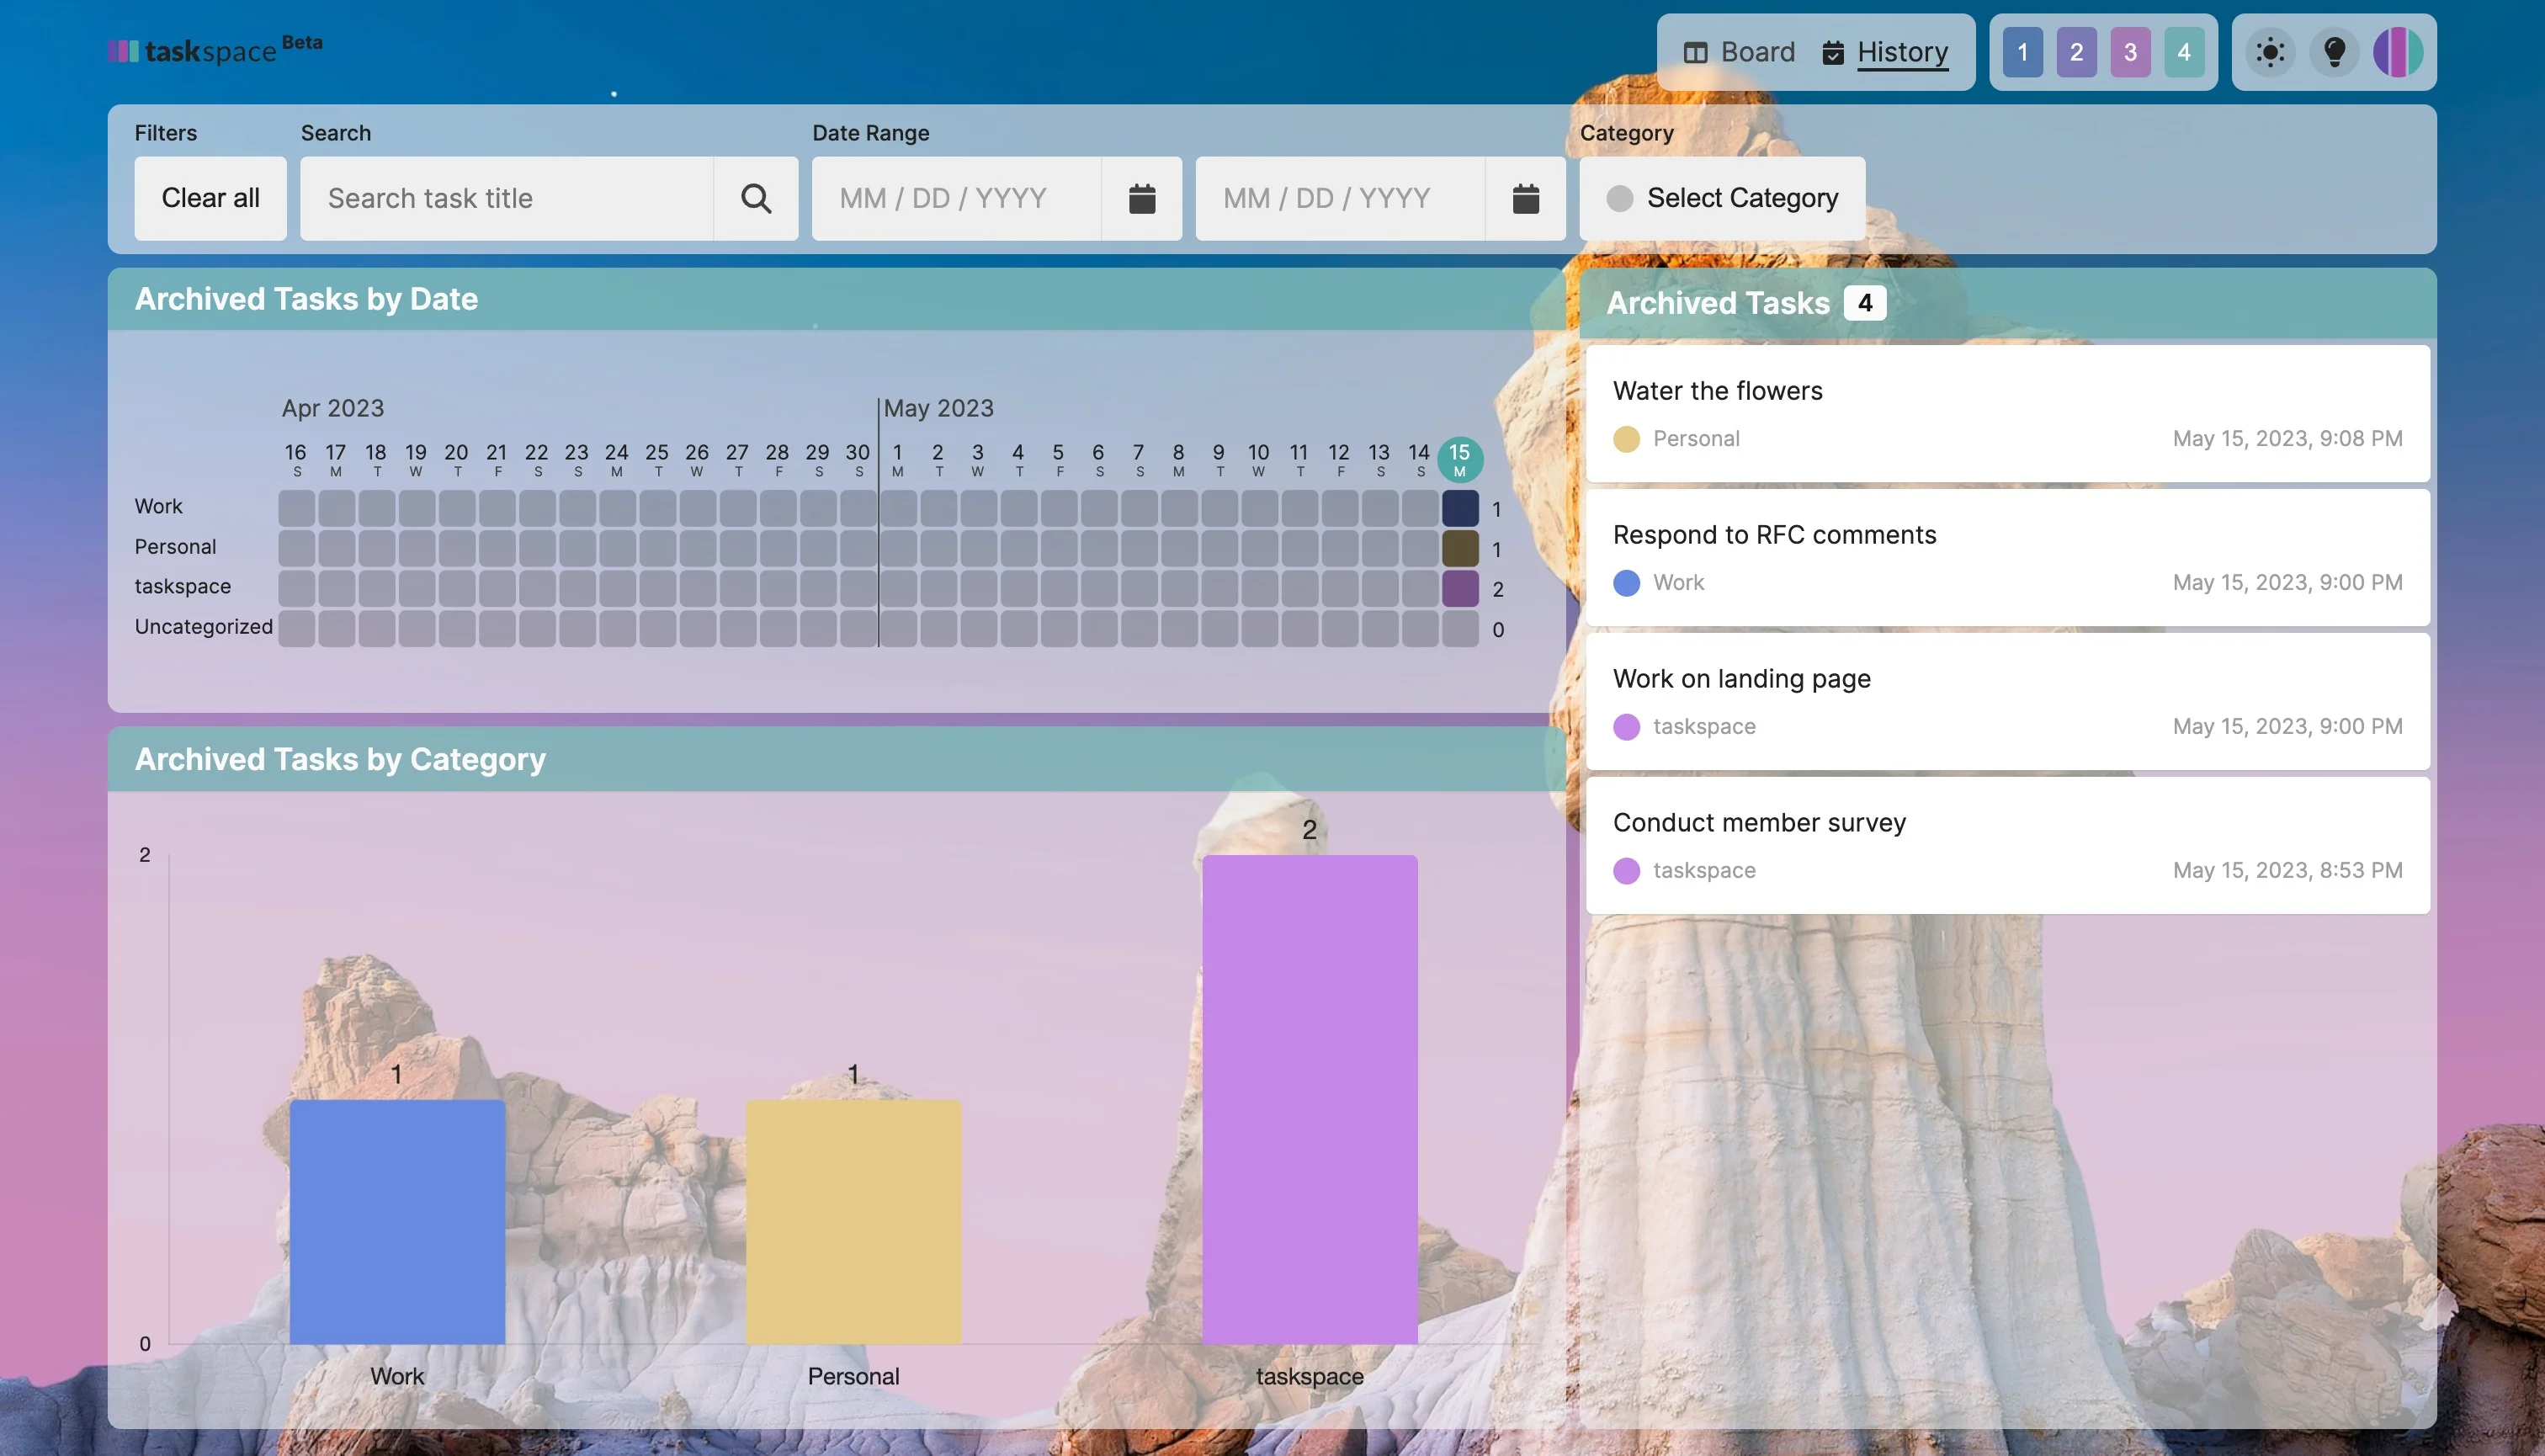
Task: Click the lightbulb idea icon
Action: [2335, 52]
